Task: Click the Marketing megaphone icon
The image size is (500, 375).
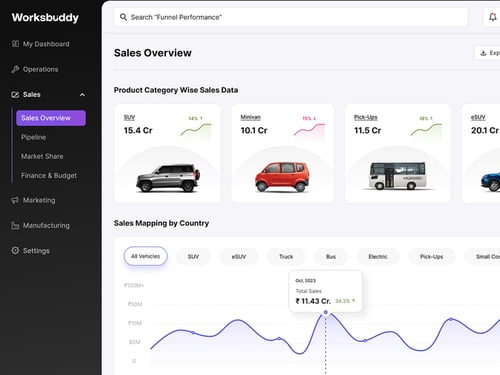Action: [15, 200]
